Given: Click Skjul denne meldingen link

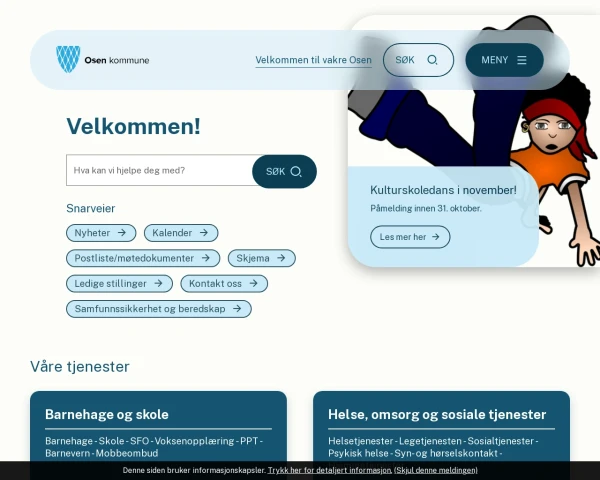Looking at the screenshot, I should [436, 470].
